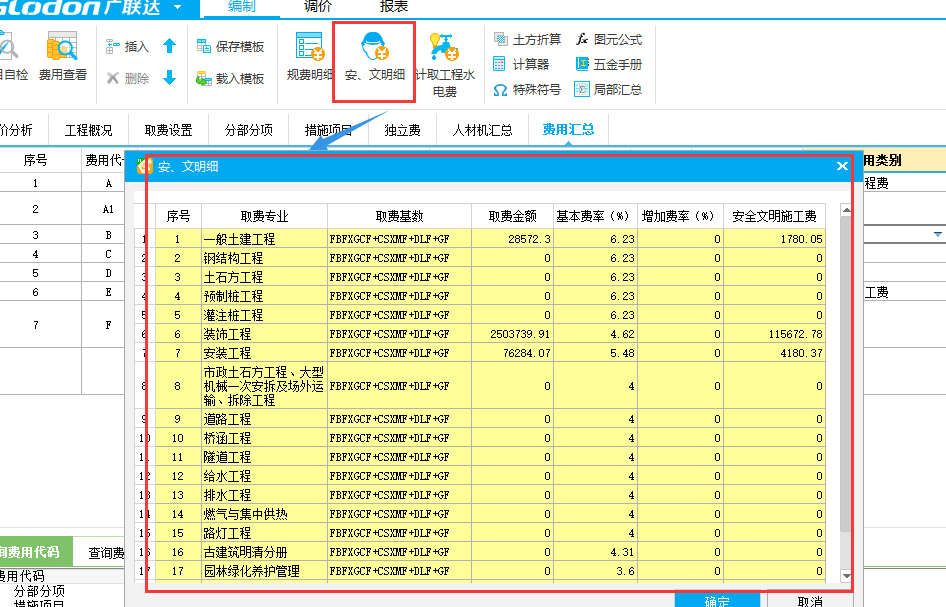
Task: Click 安全文明施工费 column header
Action: tap(774, 216)
